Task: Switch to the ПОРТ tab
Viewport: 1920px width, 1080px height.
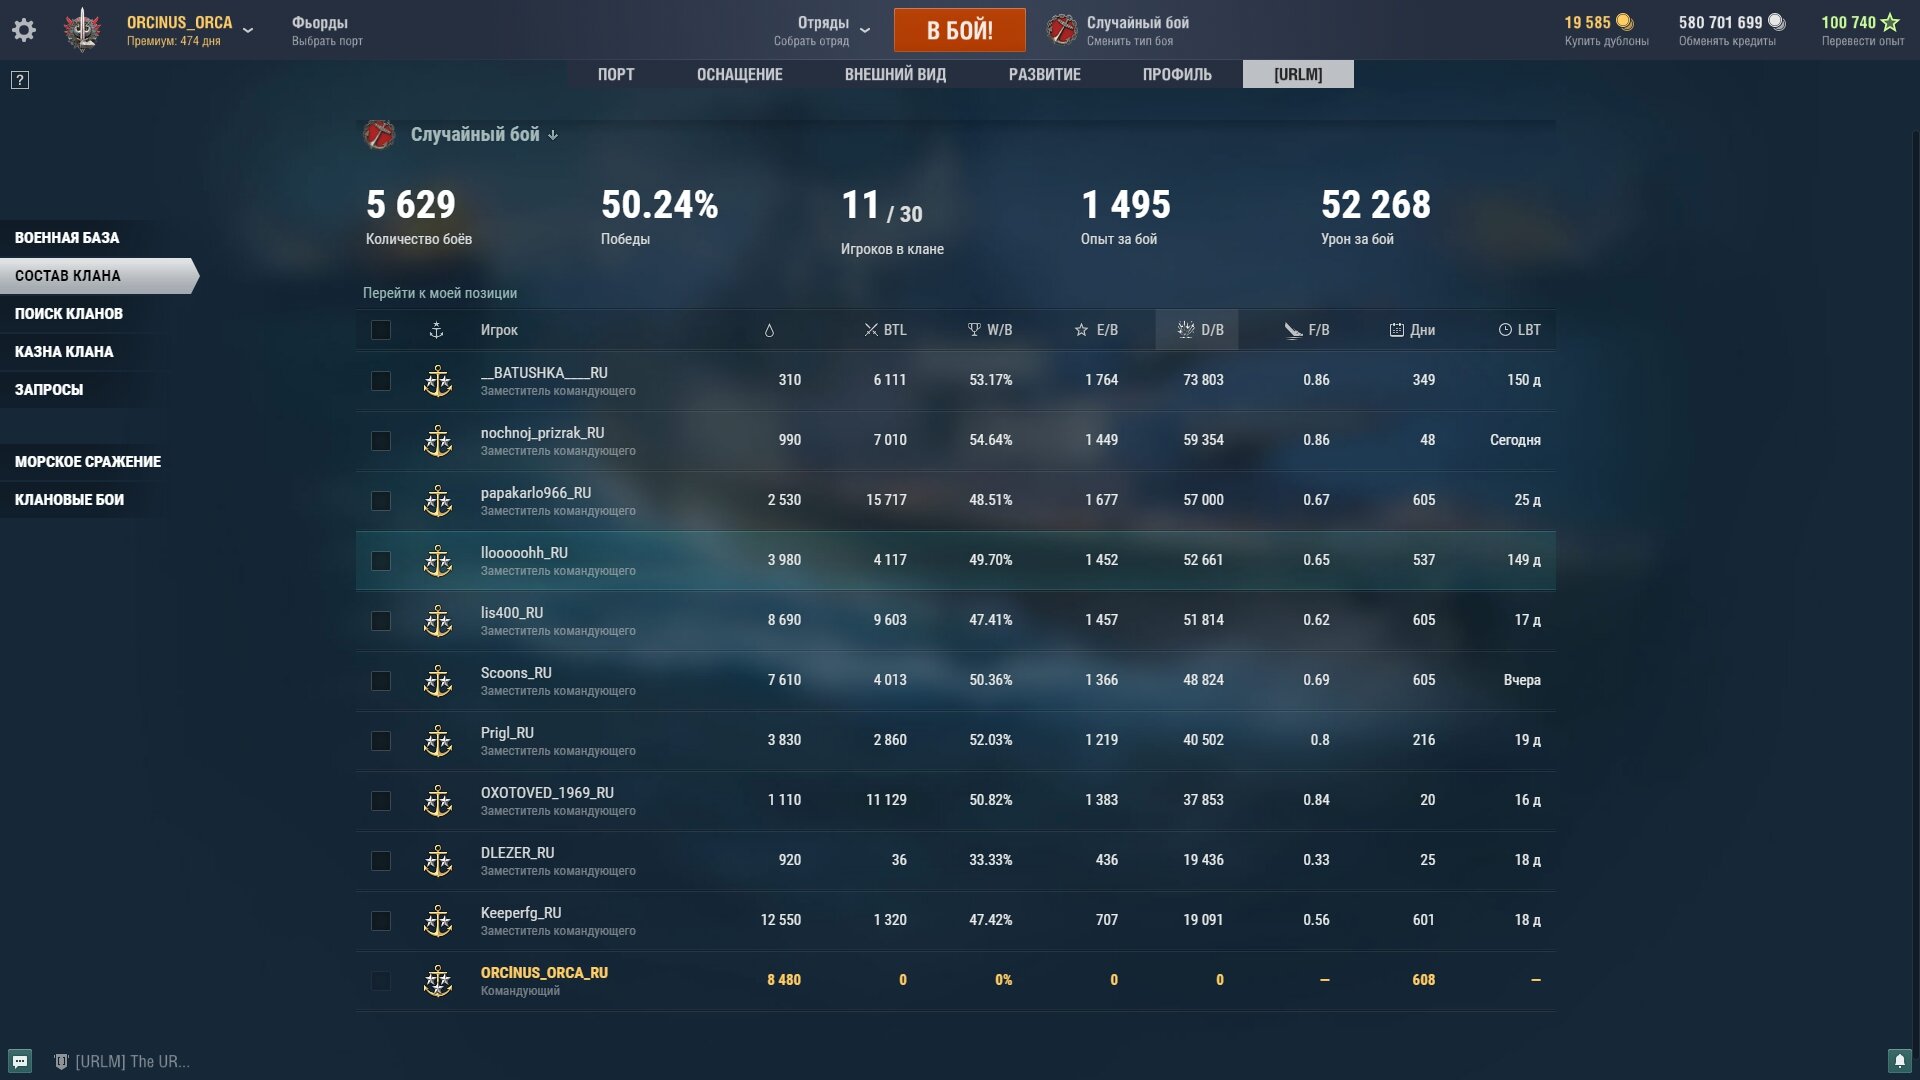Action: click(x=616, y=74)
